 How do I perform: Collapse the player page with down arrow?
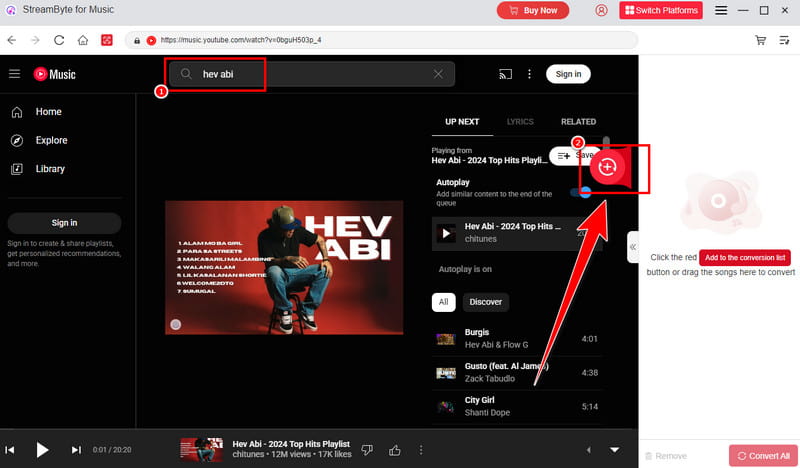point(615,450)
